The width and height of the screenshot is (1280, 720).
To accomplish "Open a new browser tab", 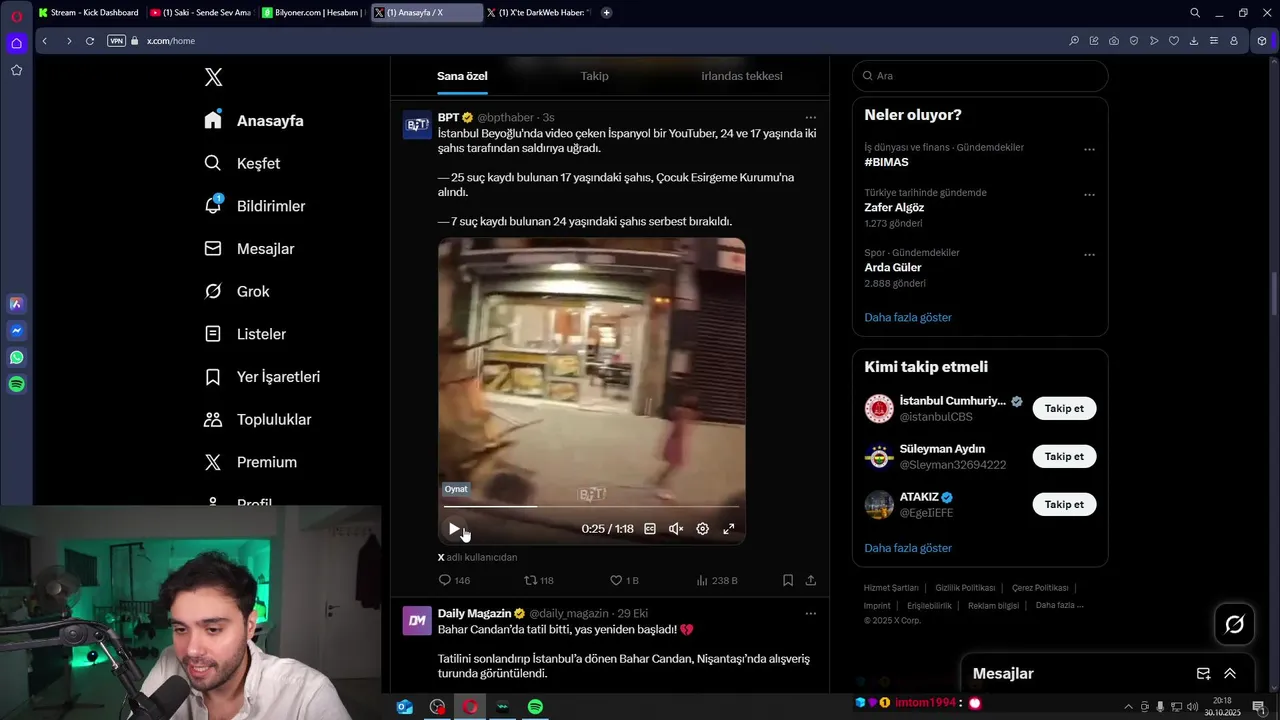I will [607, 13].
